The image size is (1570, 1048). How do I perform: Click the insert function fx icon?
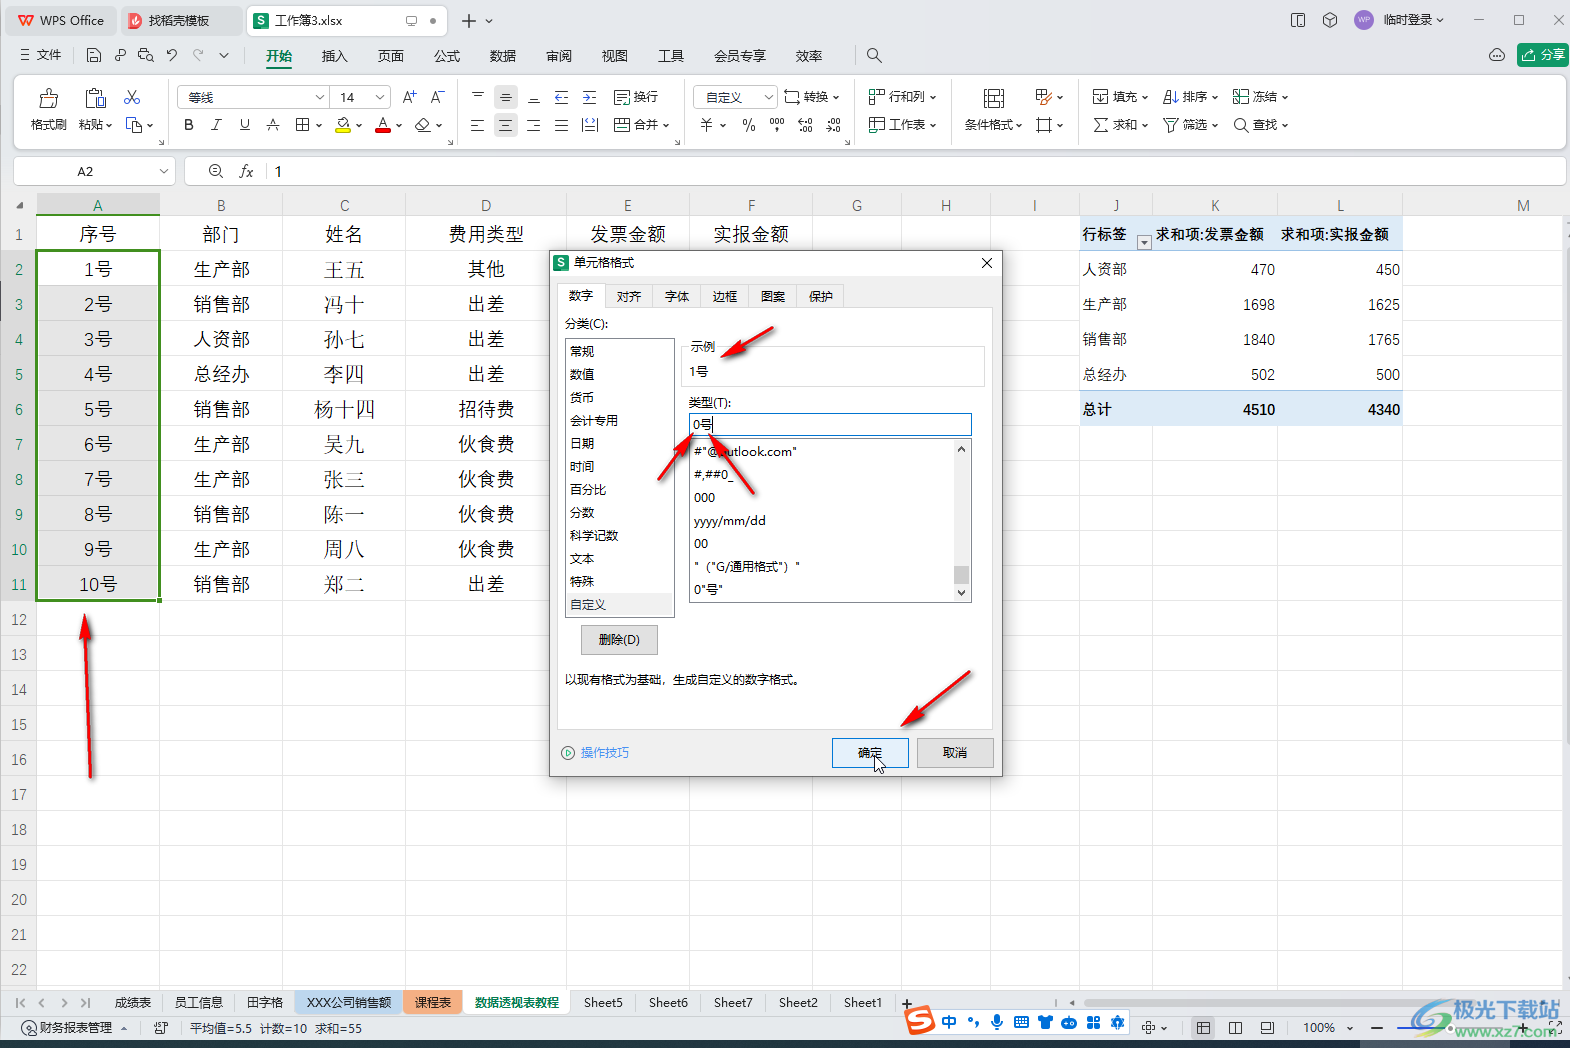point(246,172)
